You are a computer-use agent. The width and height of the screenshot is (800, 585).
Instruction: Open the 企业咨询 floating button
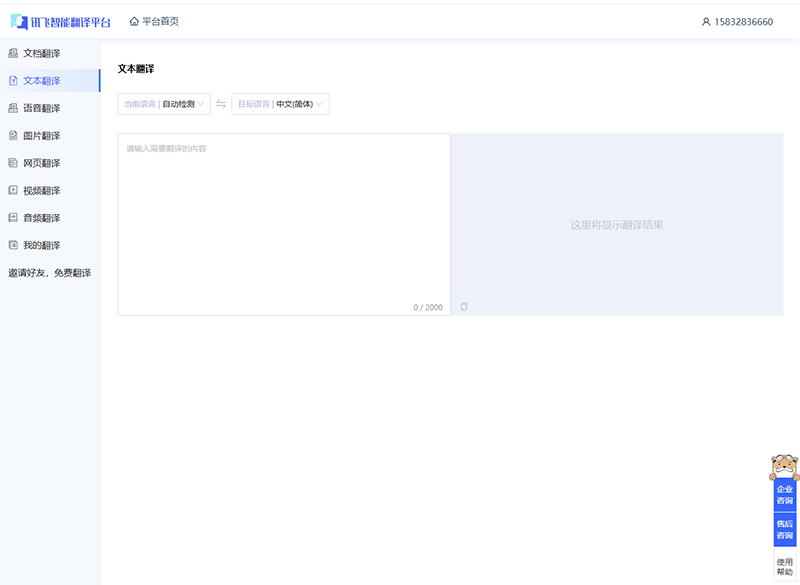(784, 495)
